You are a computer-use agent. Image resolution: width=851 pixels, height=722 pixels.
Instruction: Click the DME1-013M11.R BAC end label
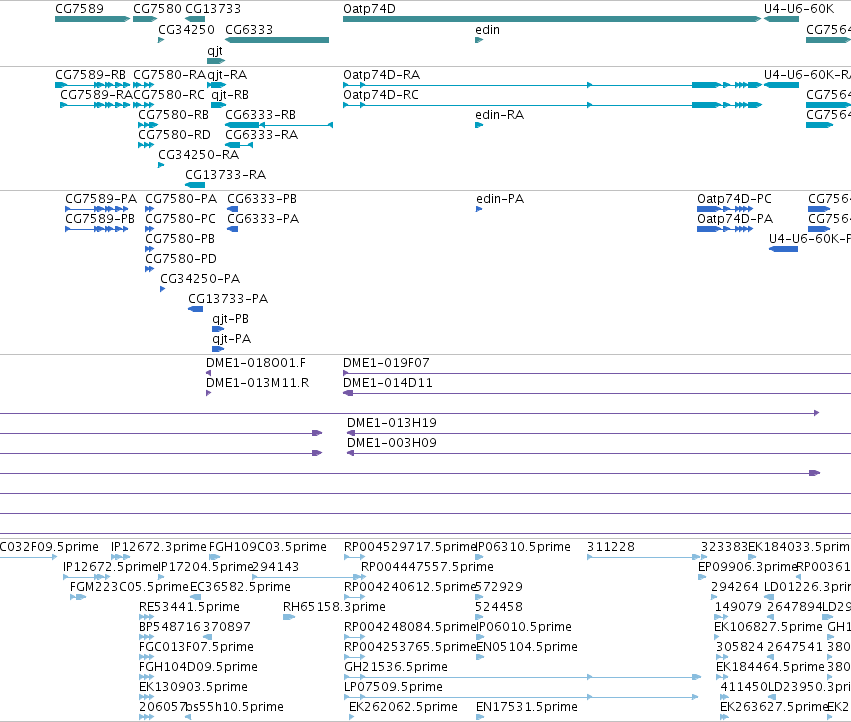[x=257, y=383]
